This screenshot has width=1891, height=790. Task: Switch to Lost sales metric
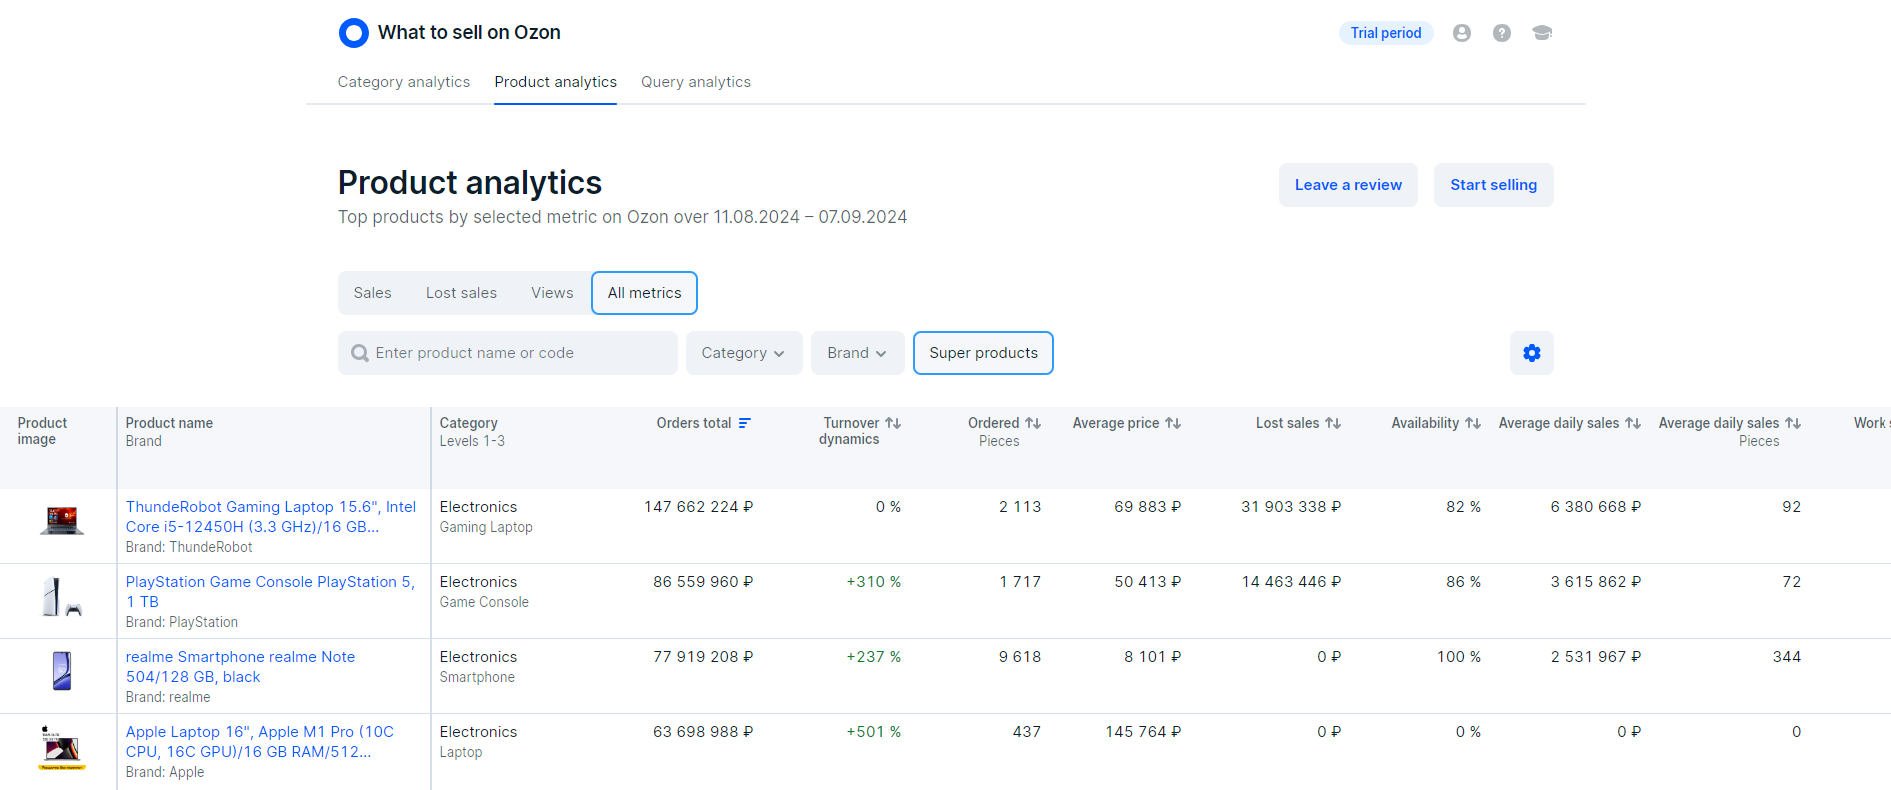(x=461, y=293)
